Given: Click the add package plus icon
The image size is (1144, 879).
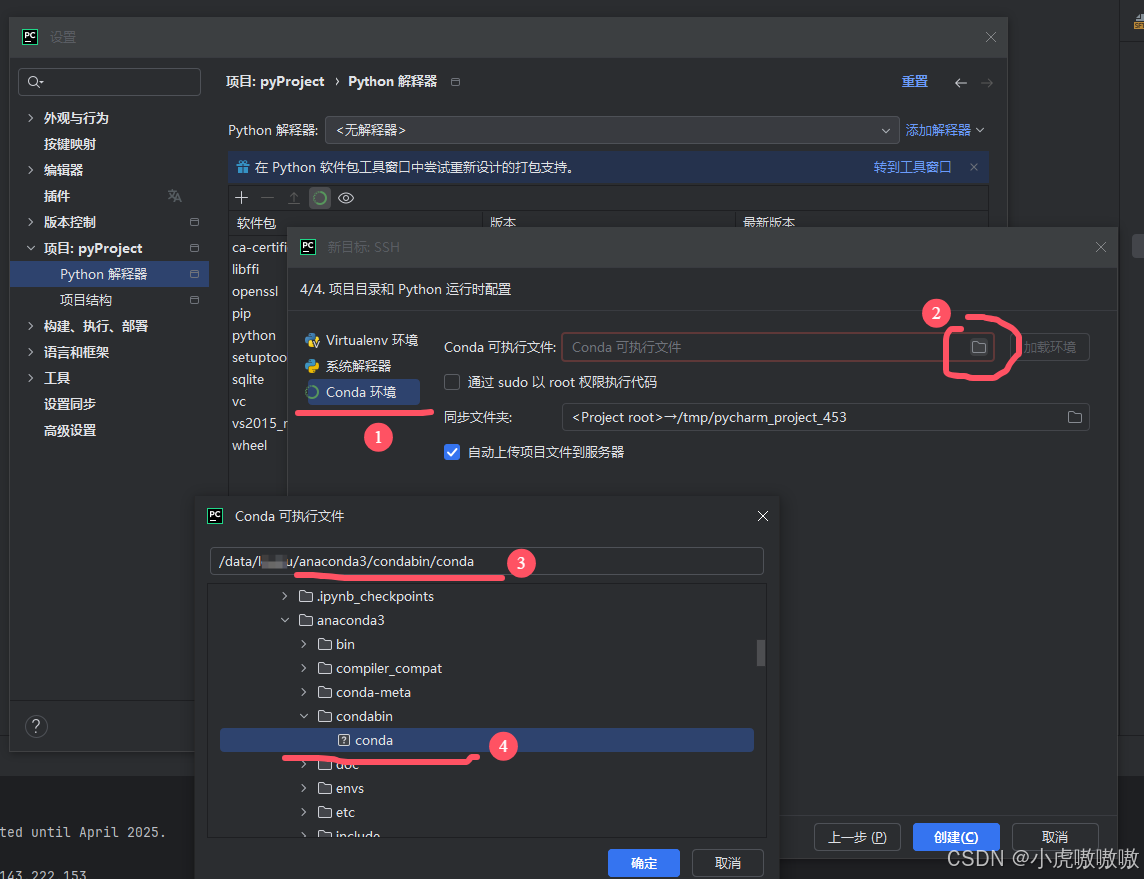Looking at the screenshot, I should [241, 198].
